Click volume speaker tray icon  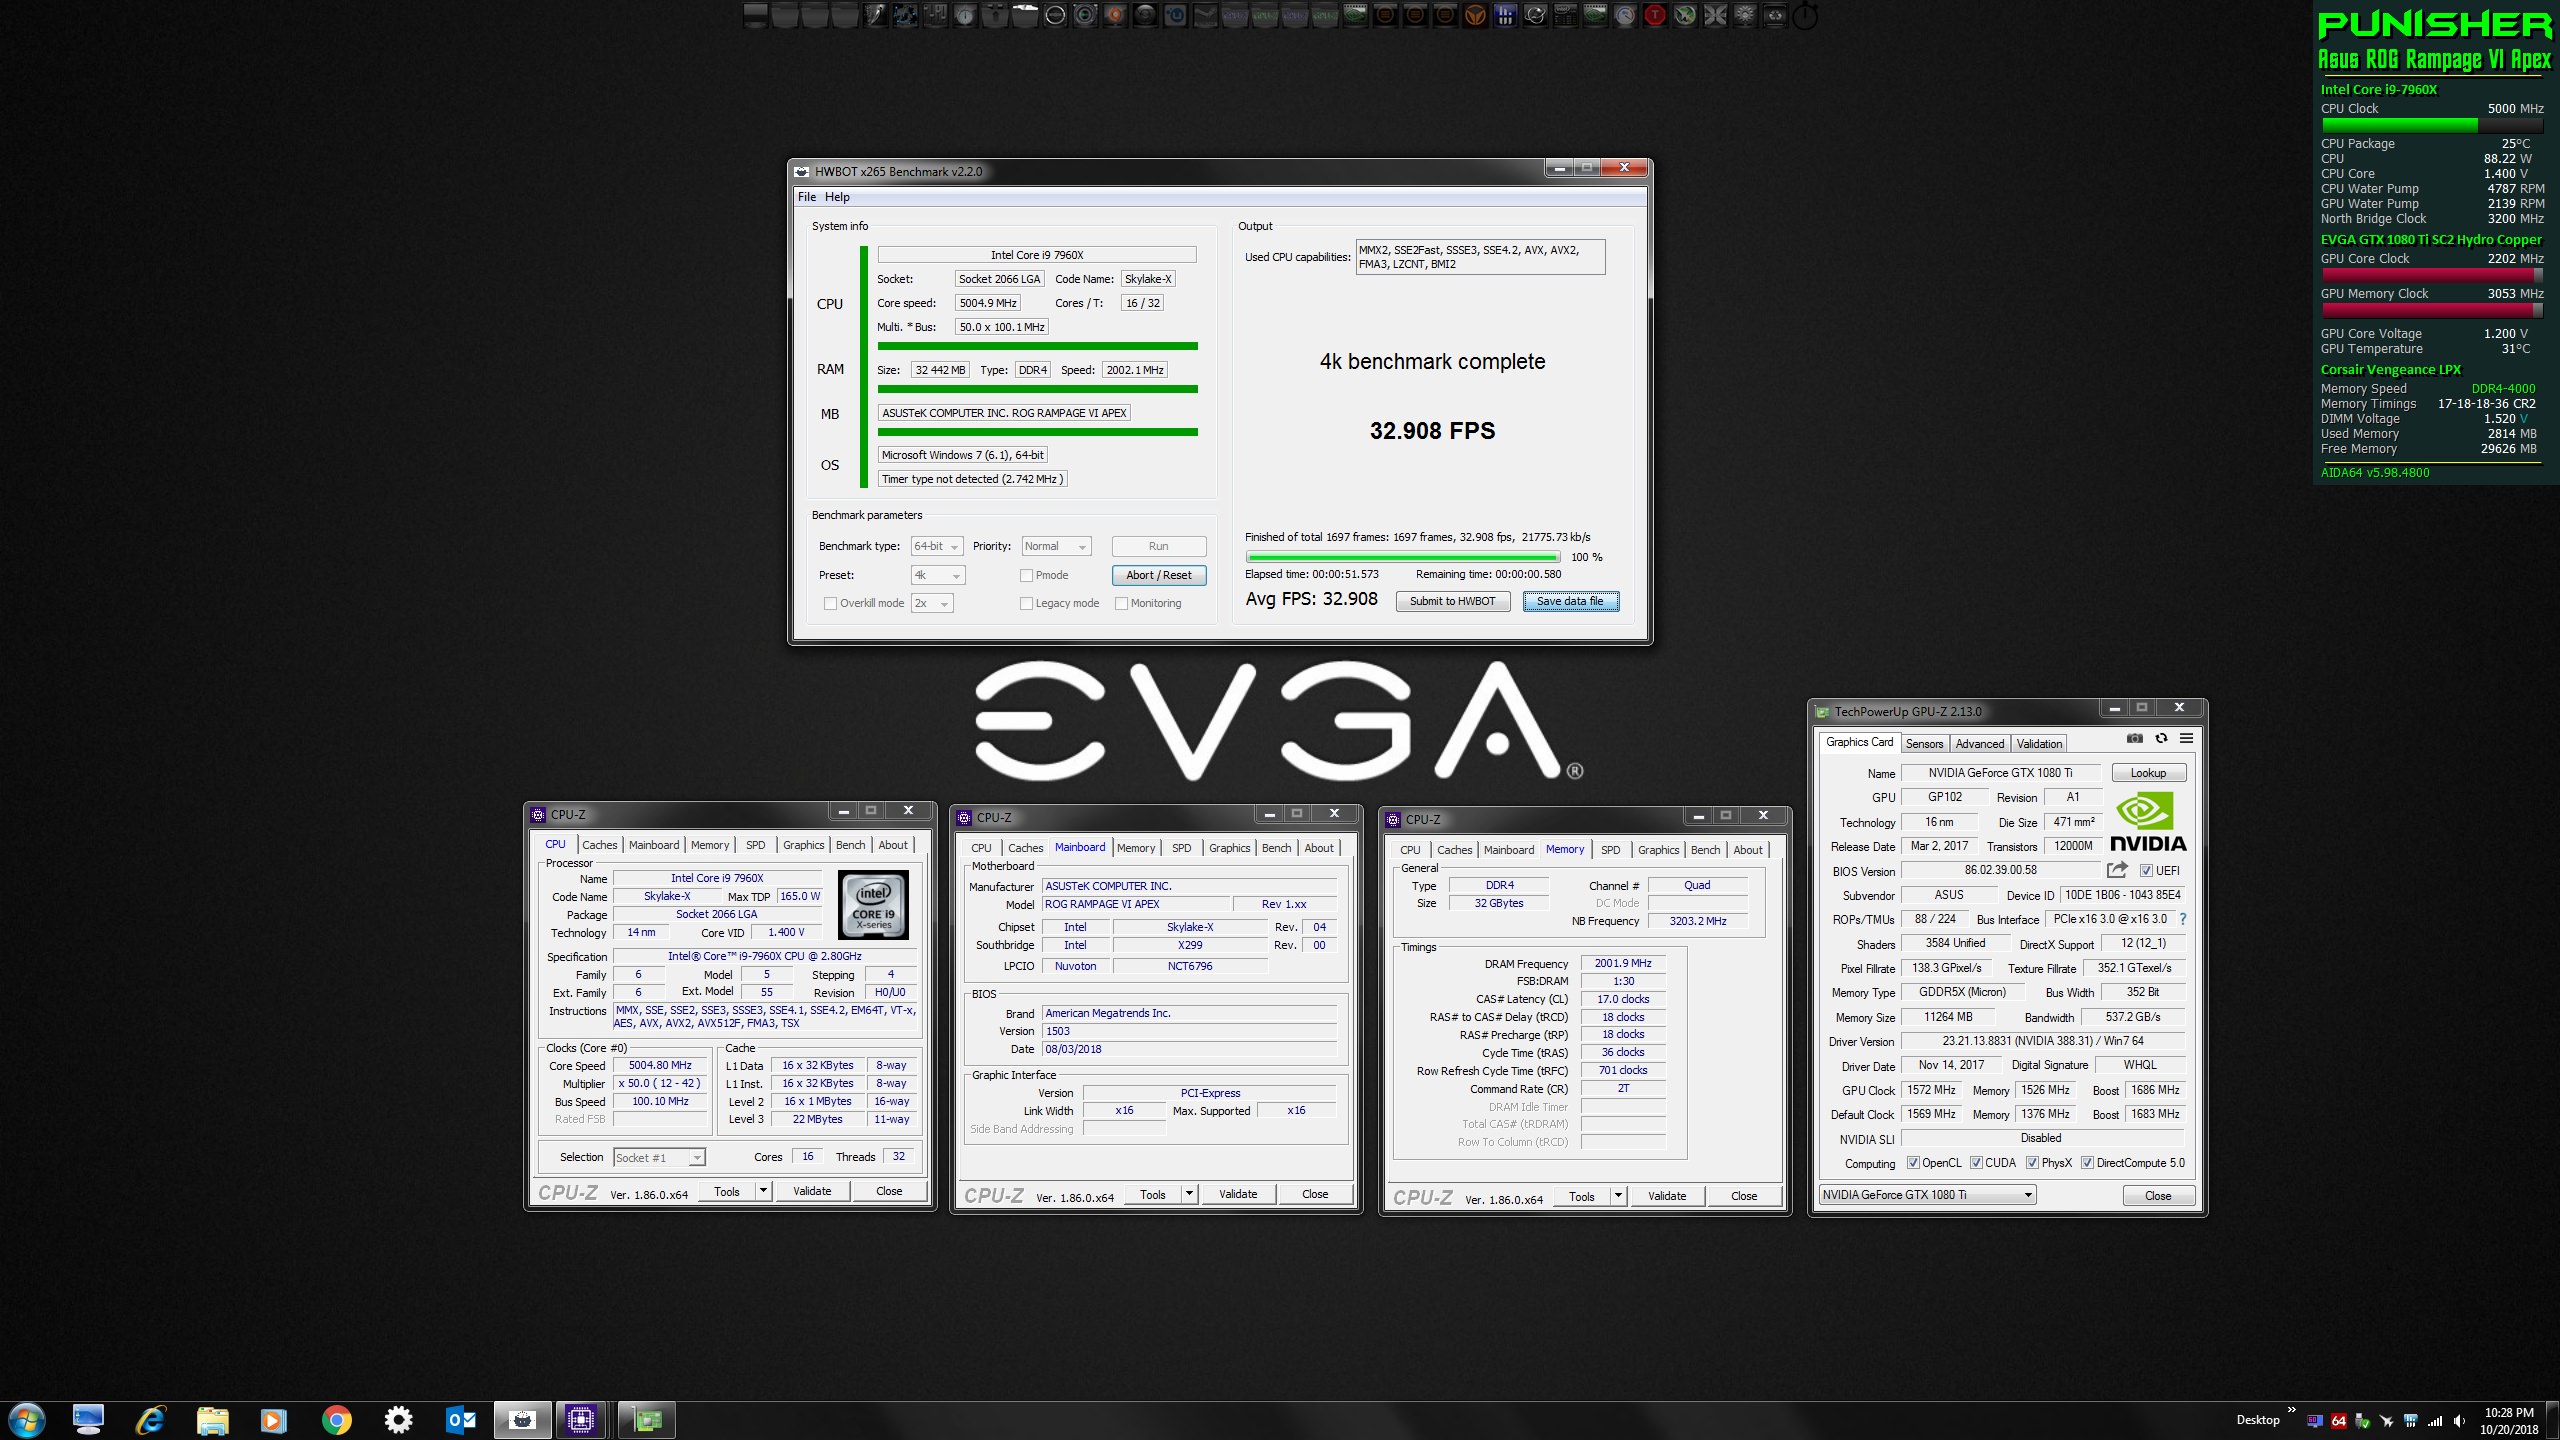pos(2459,1421)
